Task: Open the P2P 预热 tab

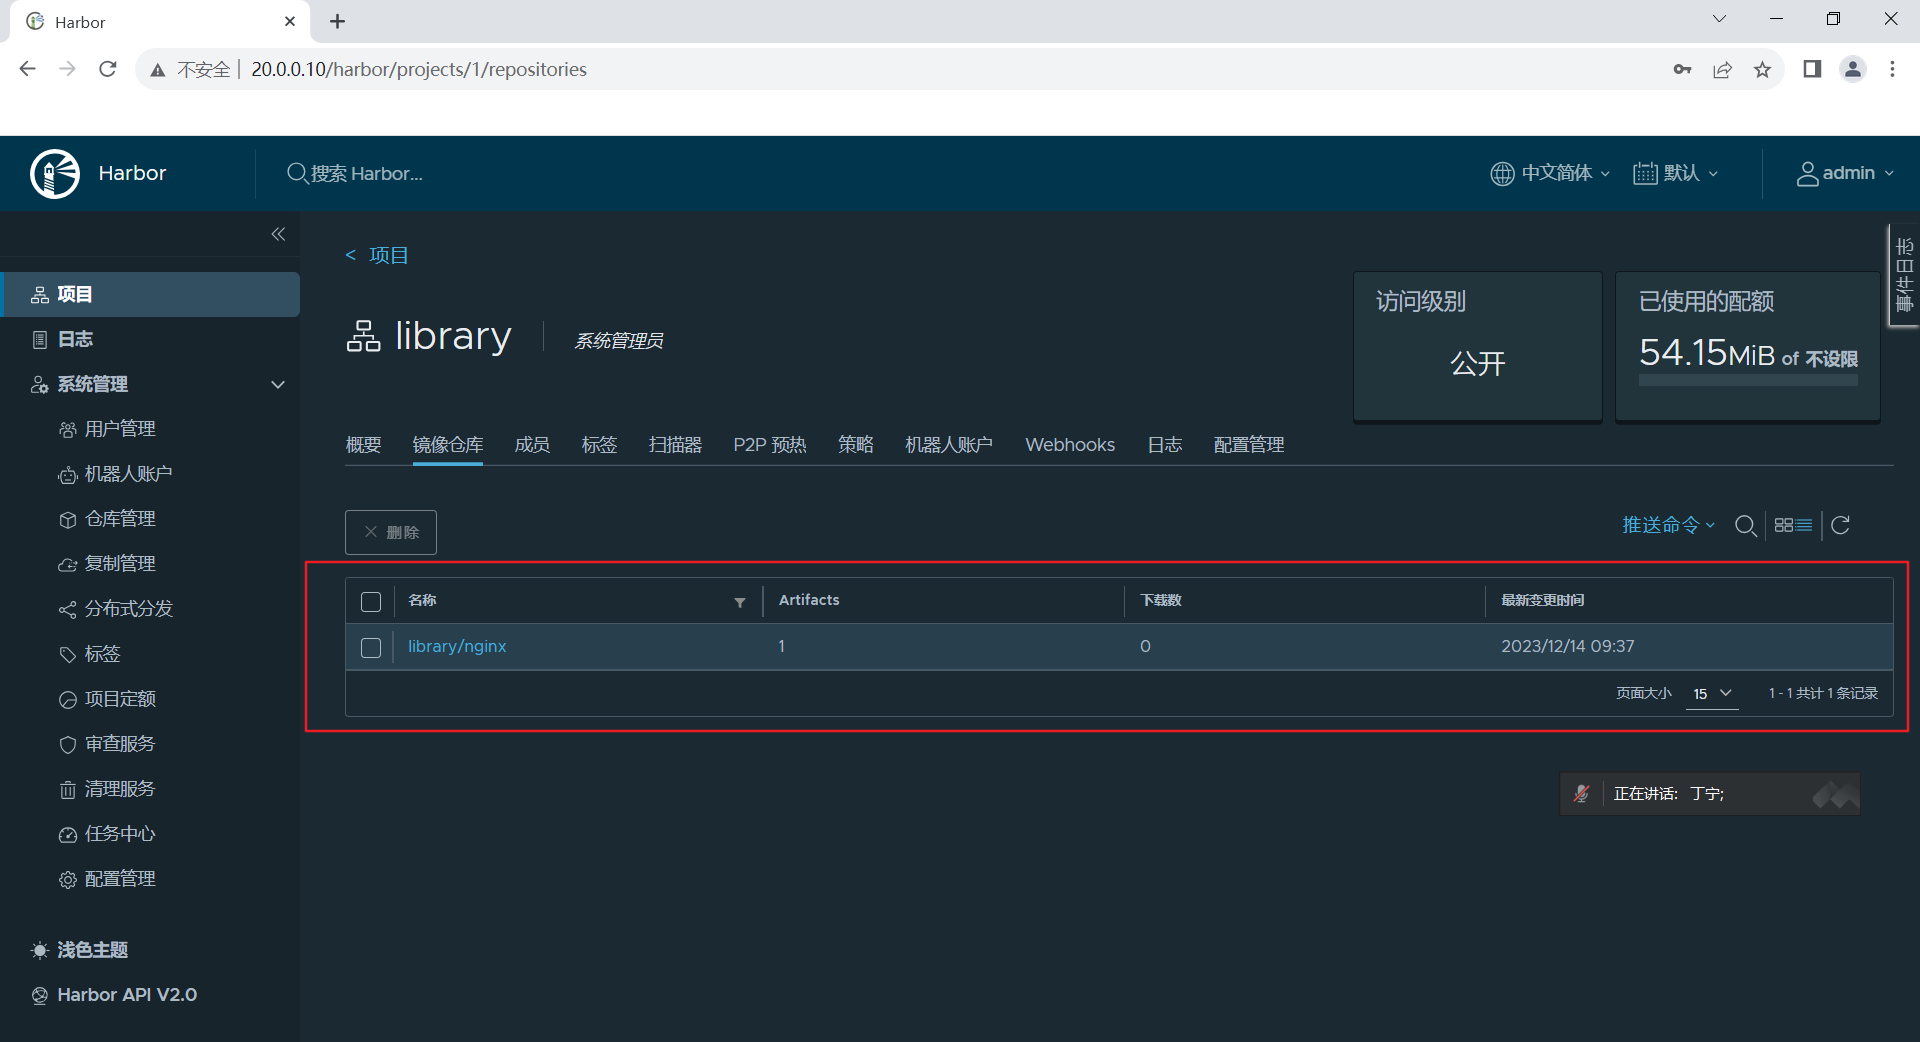Action: 770,445
